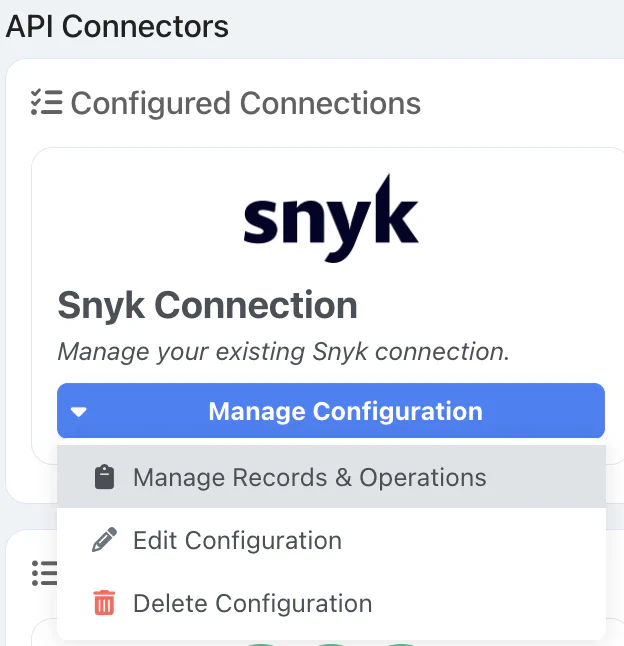Collapse menu using the white caret arrow

click(x=80, y=412)
